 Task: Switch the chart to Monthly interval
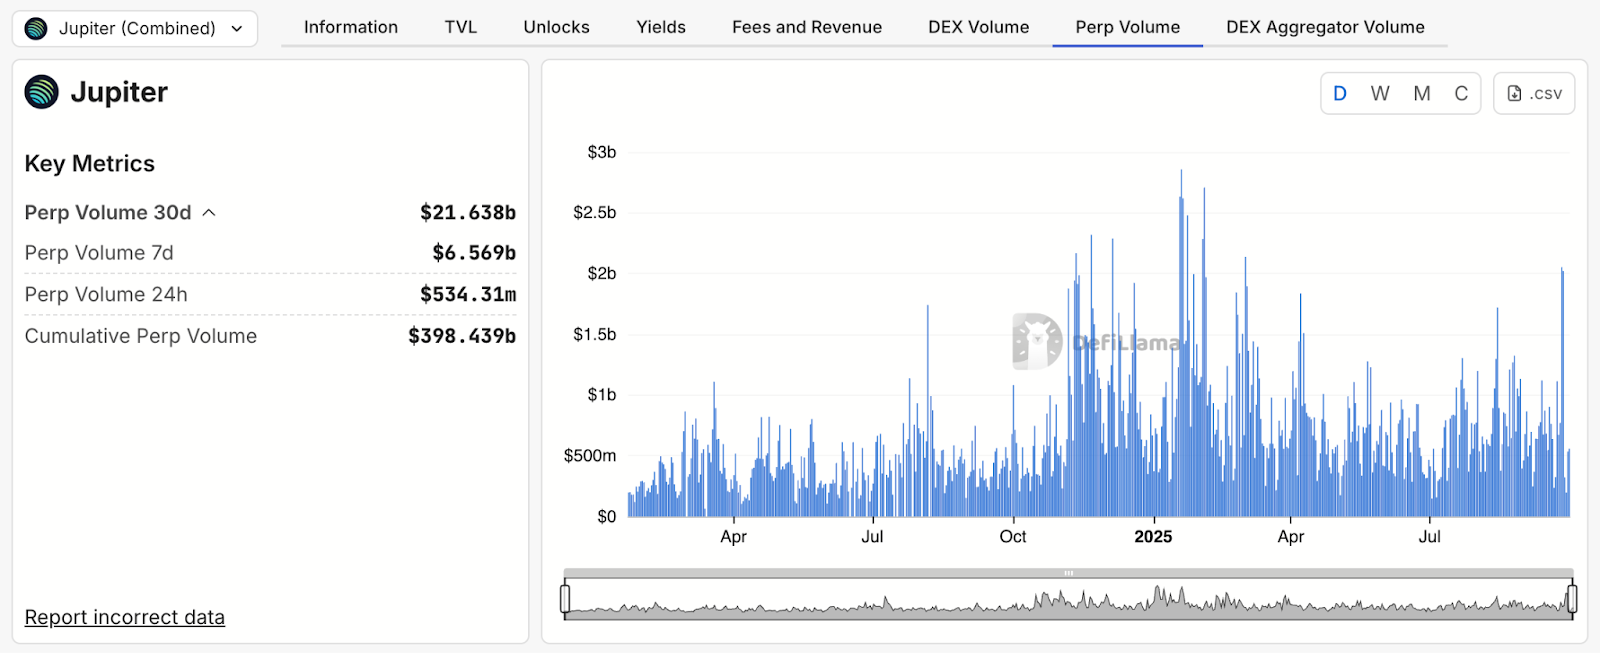(1421, 93)
